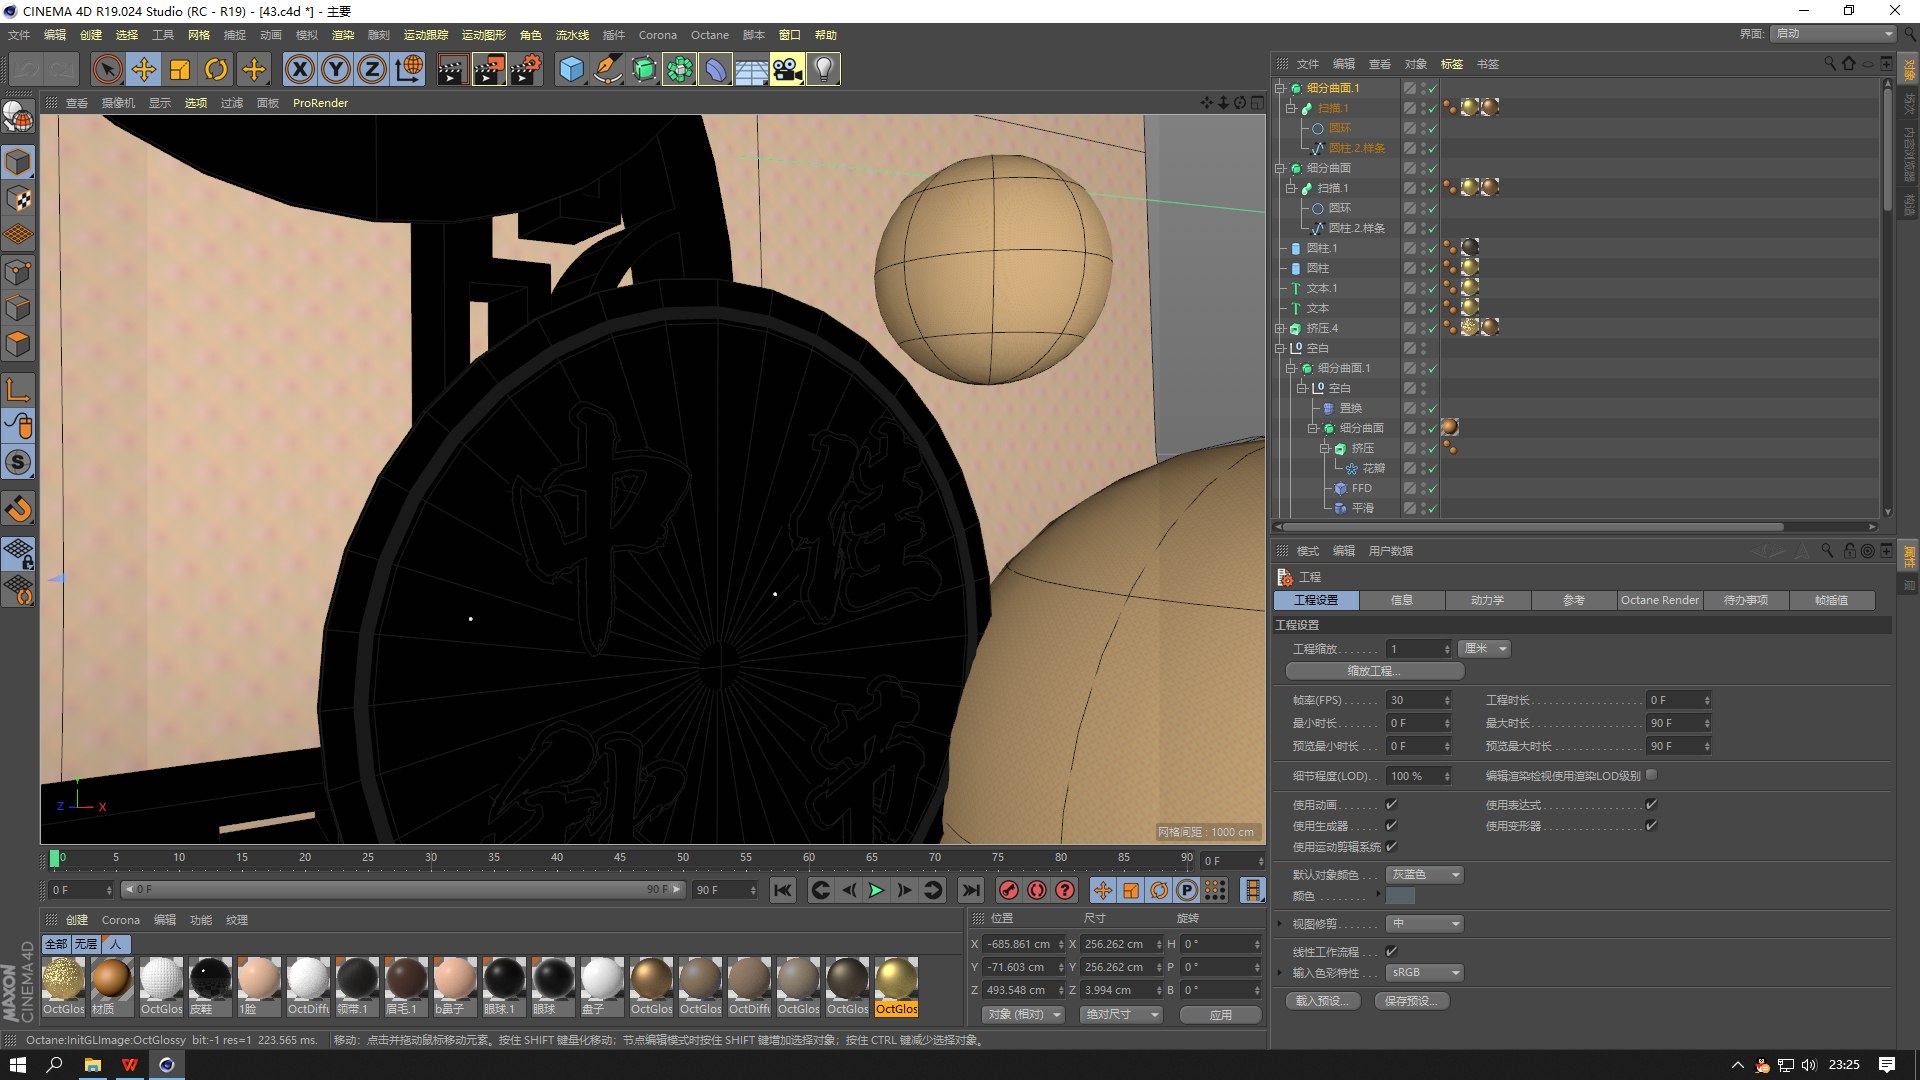
Task: Switch the coordinate system icon
Action: (408, 69)
